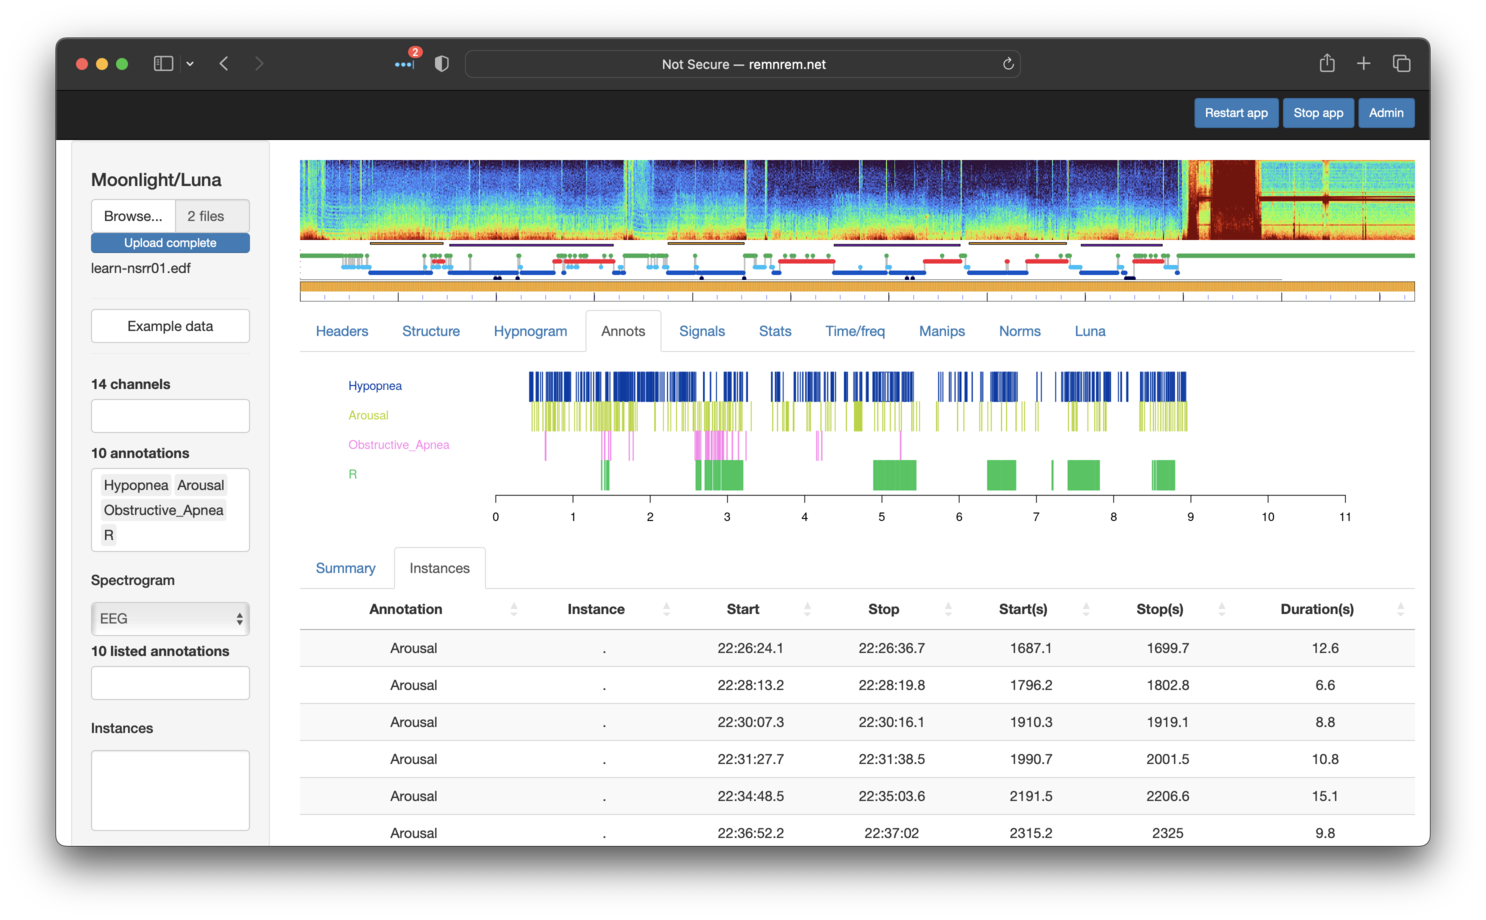Image resolution: width=1486 pixels, height=920 pixels.
Task: Click the Instances text box in sidebar
Action: tap(170, 790)
